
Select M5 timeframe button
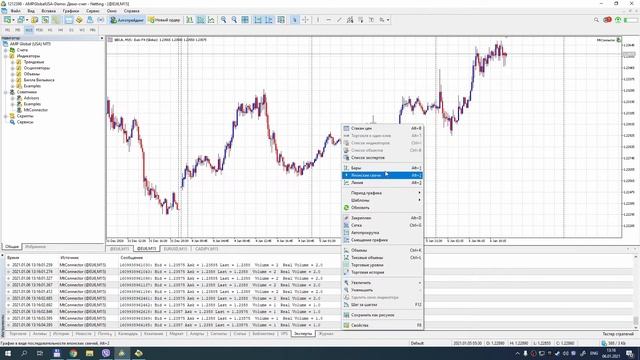(x=18, y=30)
